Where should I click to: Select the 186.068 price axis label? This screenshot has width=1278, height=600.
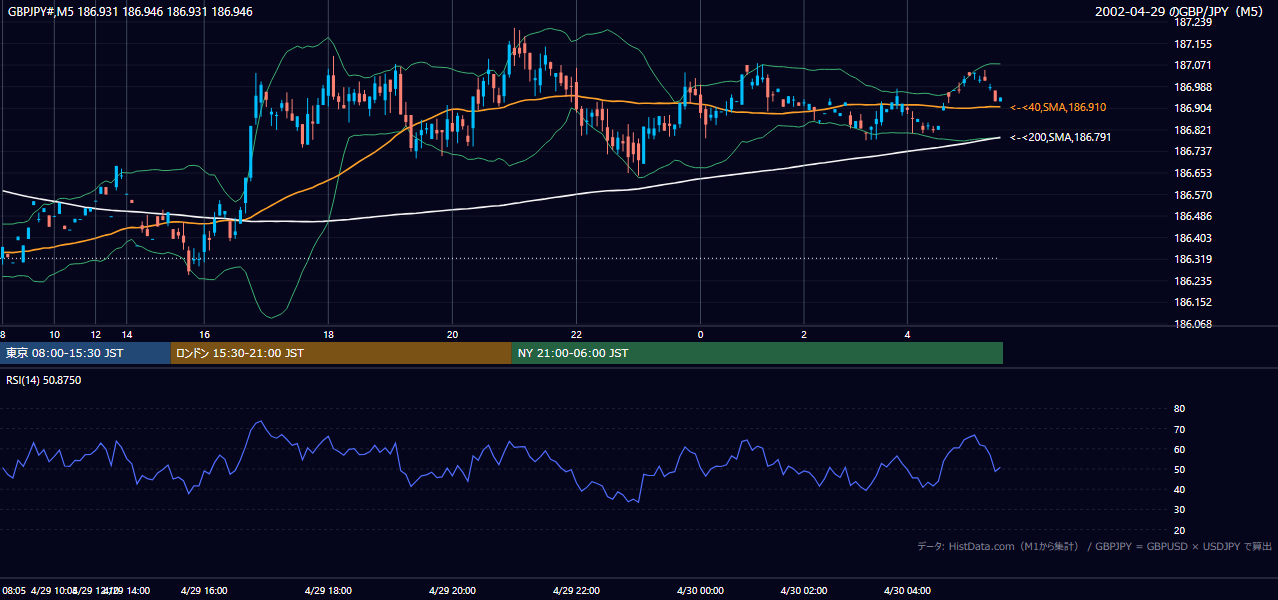click(1192, 324)
